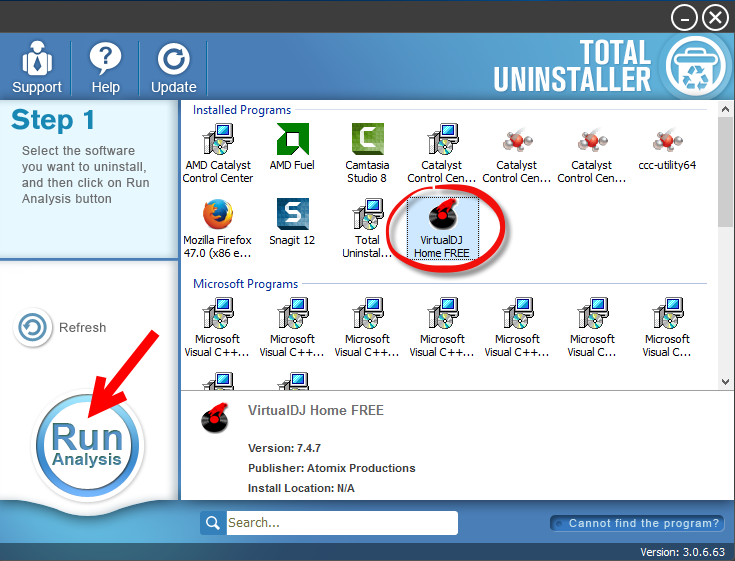Click the Installed Programs heading
Screen dimensions: 735x561
click(242, 110)
